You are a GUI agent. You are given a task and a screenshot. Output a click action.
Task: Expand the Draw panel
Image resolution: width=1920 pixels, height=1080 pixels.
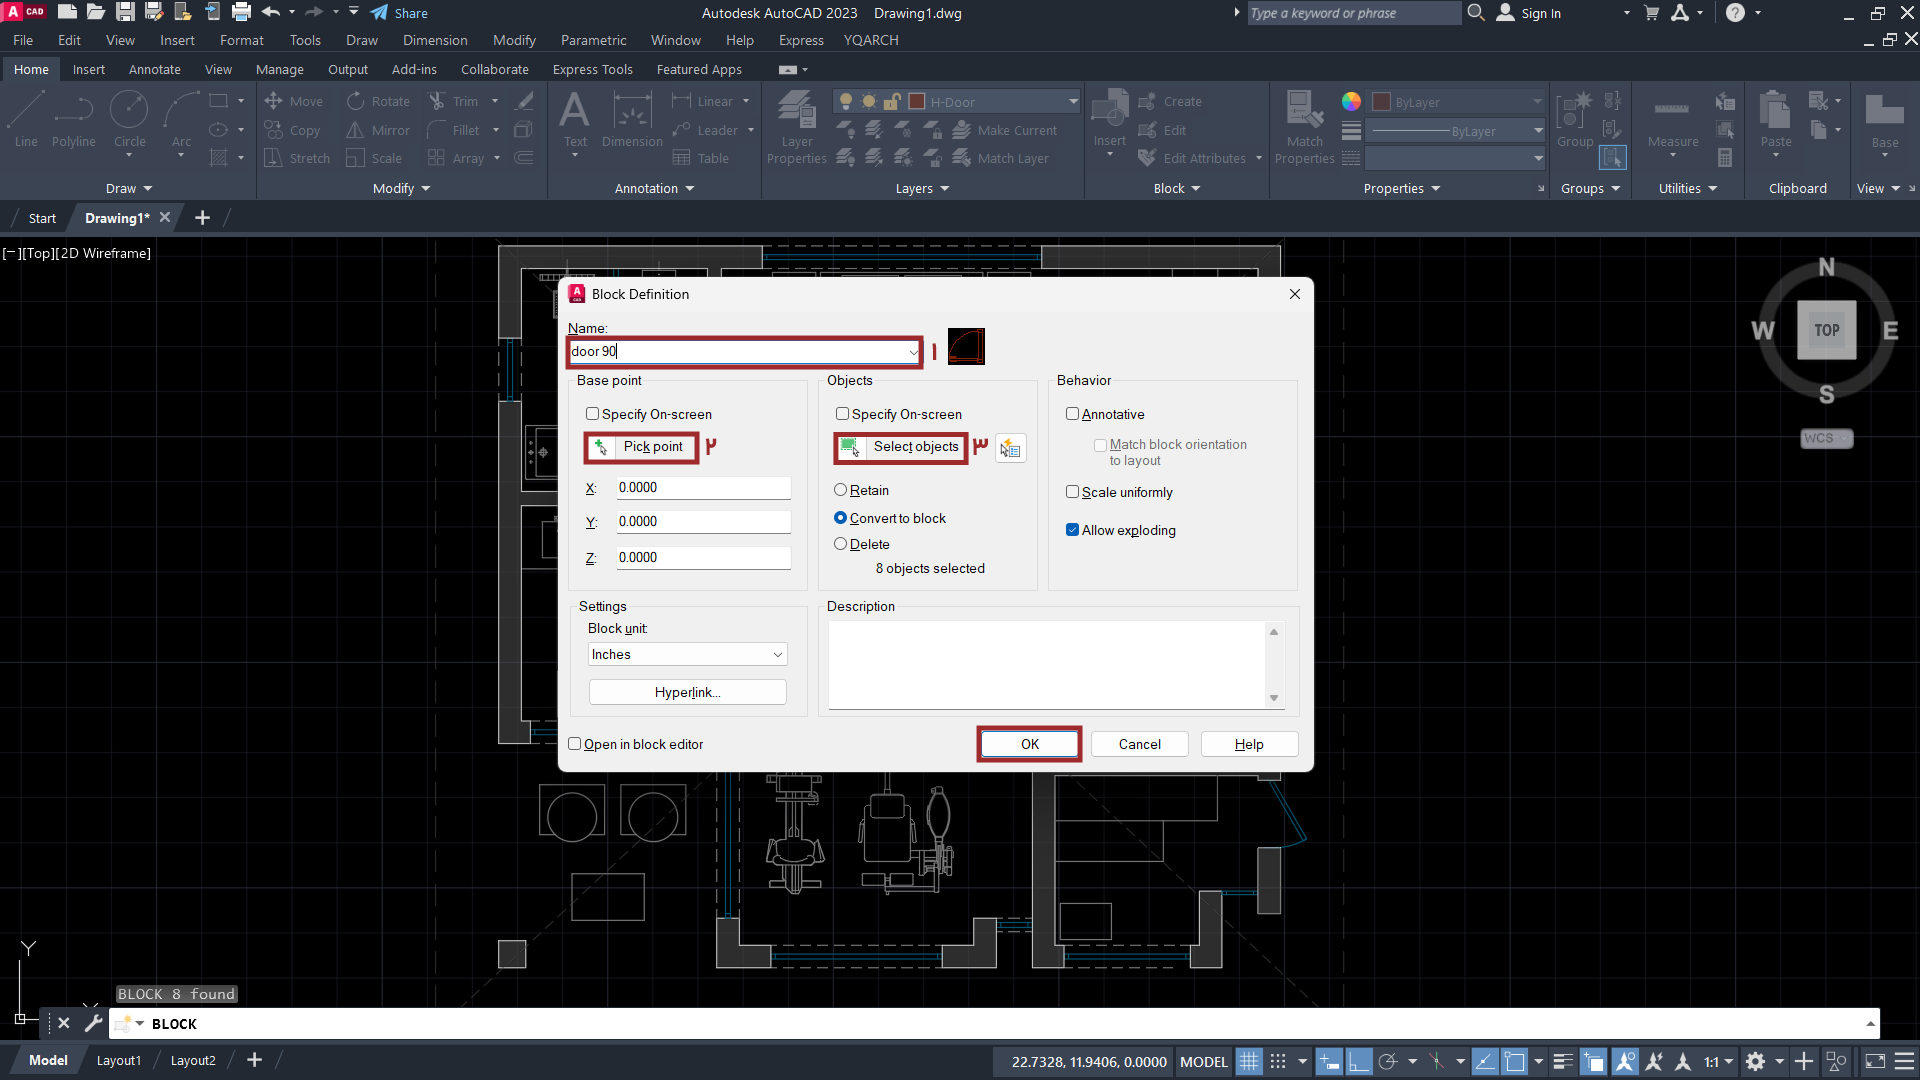tap(129, 189)
